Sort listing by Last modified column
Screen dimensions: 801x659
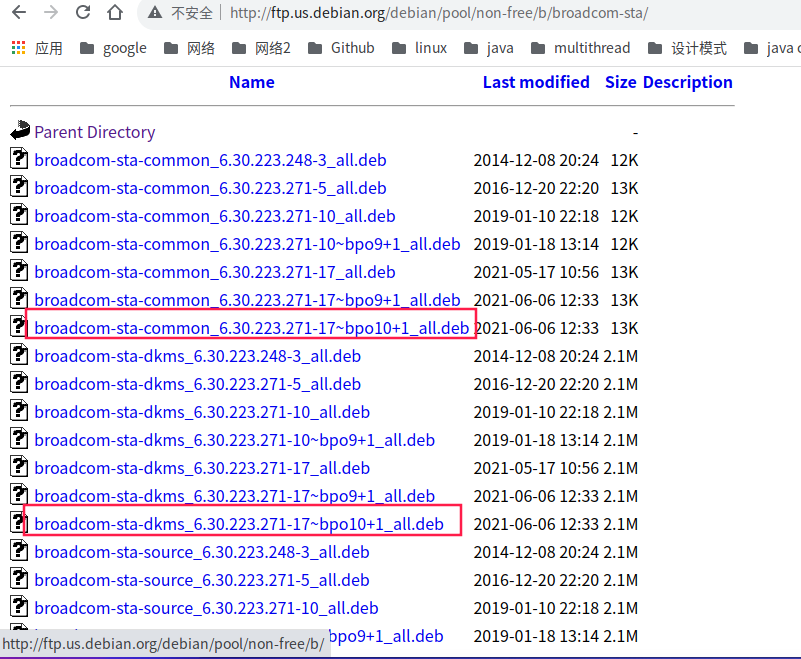point(536,82)
